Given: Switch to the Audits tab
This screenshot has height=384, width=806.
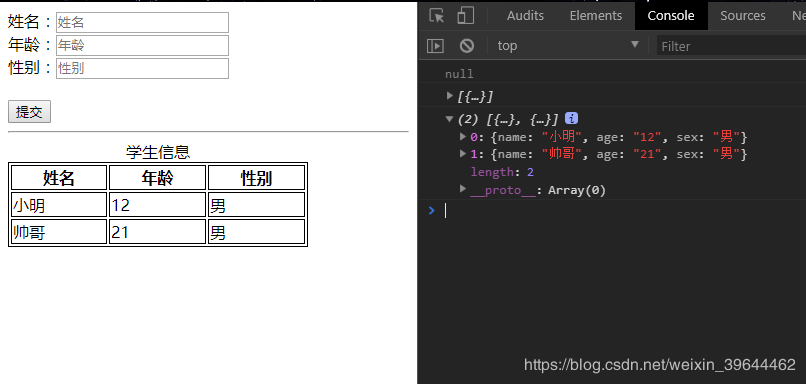Looking at the screenshot, I should coord(525,16).
